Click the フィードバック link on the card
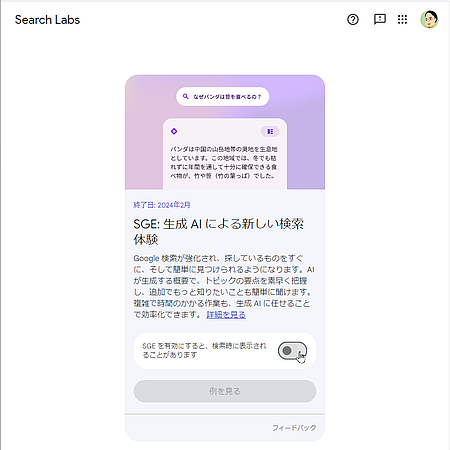Viewport: 450px width, 450px height. [x=294, y=428]
